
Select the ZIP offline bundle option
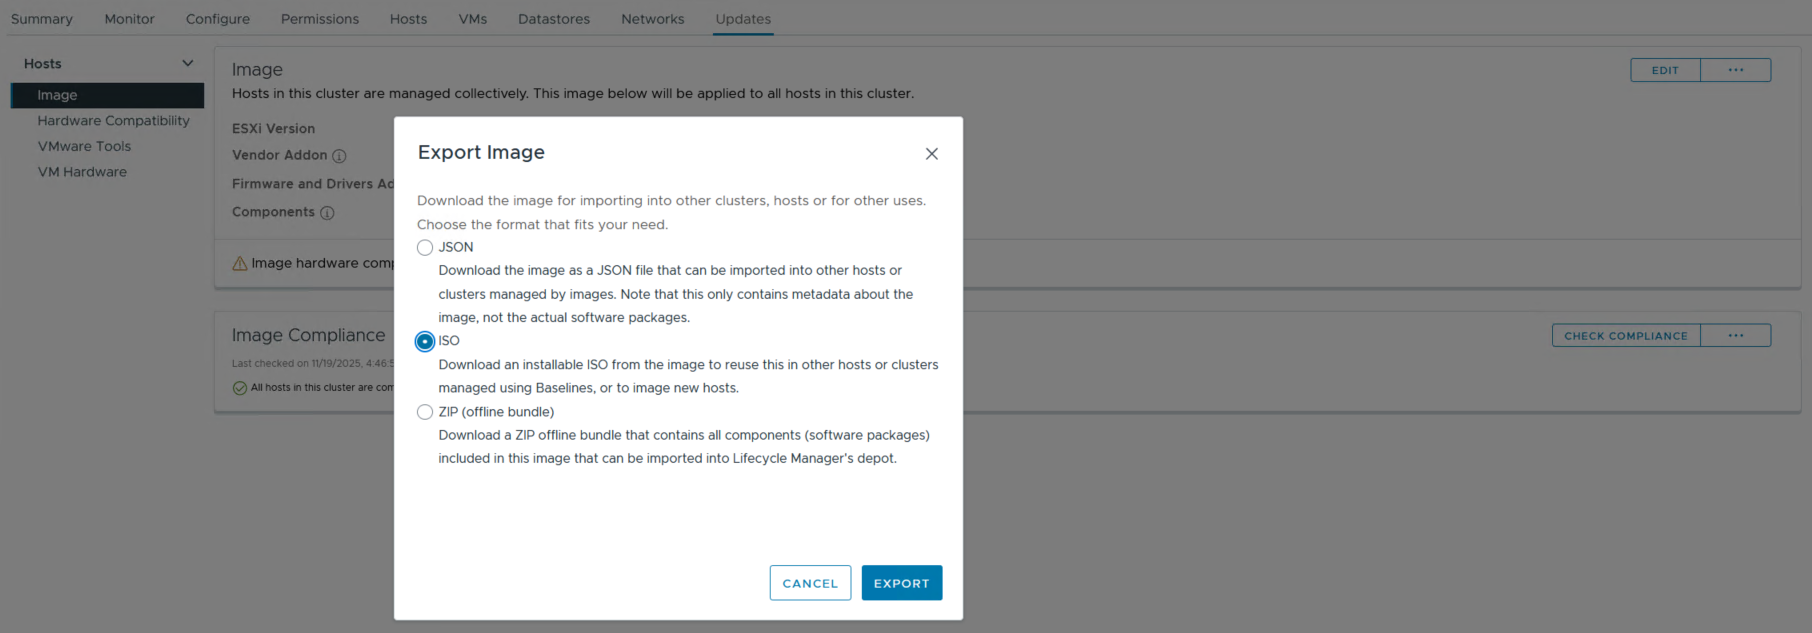[x=425, y=412]
